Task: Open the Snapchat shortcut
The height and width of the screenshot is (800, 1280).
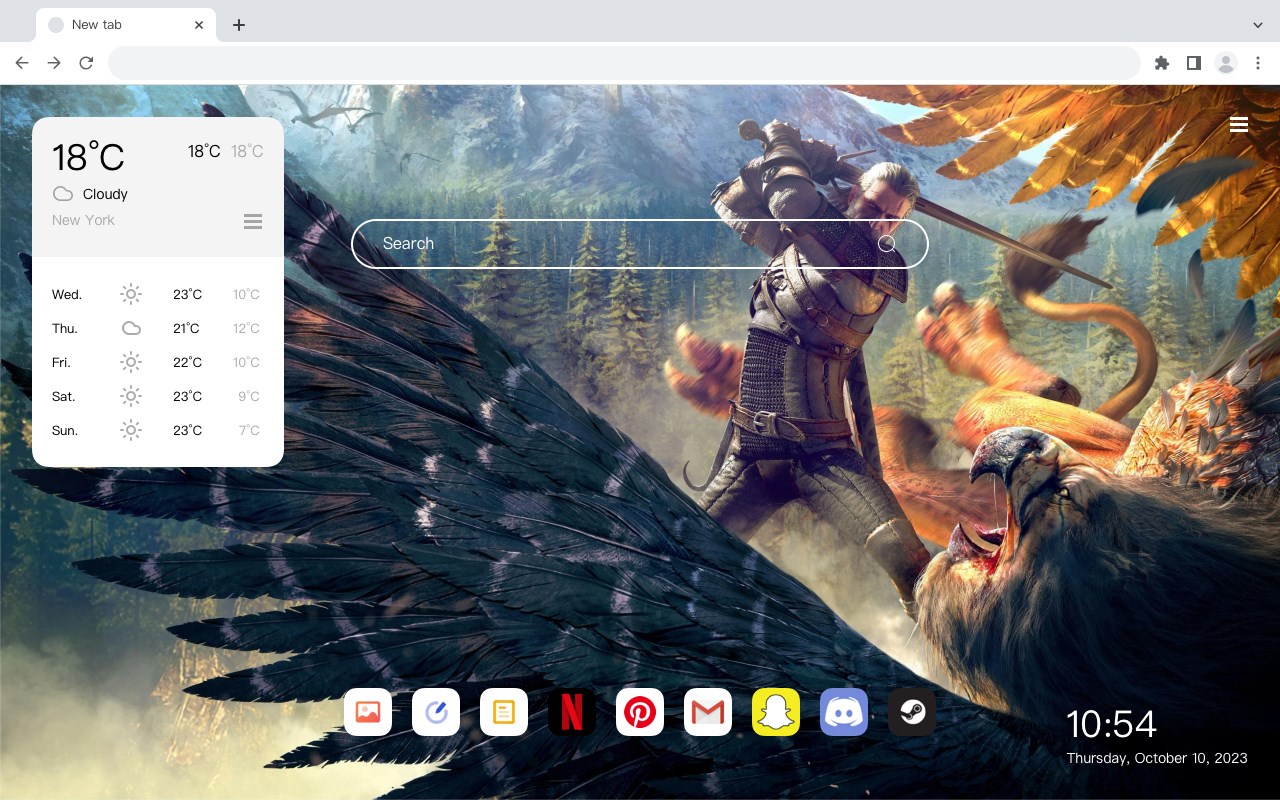Action: (776, 712)
